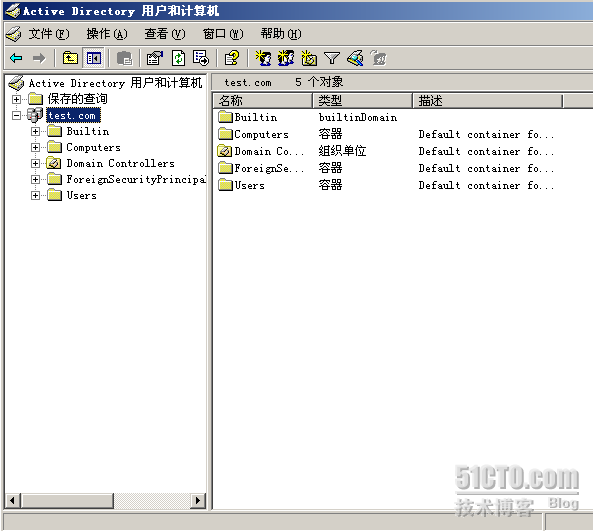The height and width of the screenshot is (531, 593).
Task: Click the 组织单位 type cell
Action: [342, 151]
